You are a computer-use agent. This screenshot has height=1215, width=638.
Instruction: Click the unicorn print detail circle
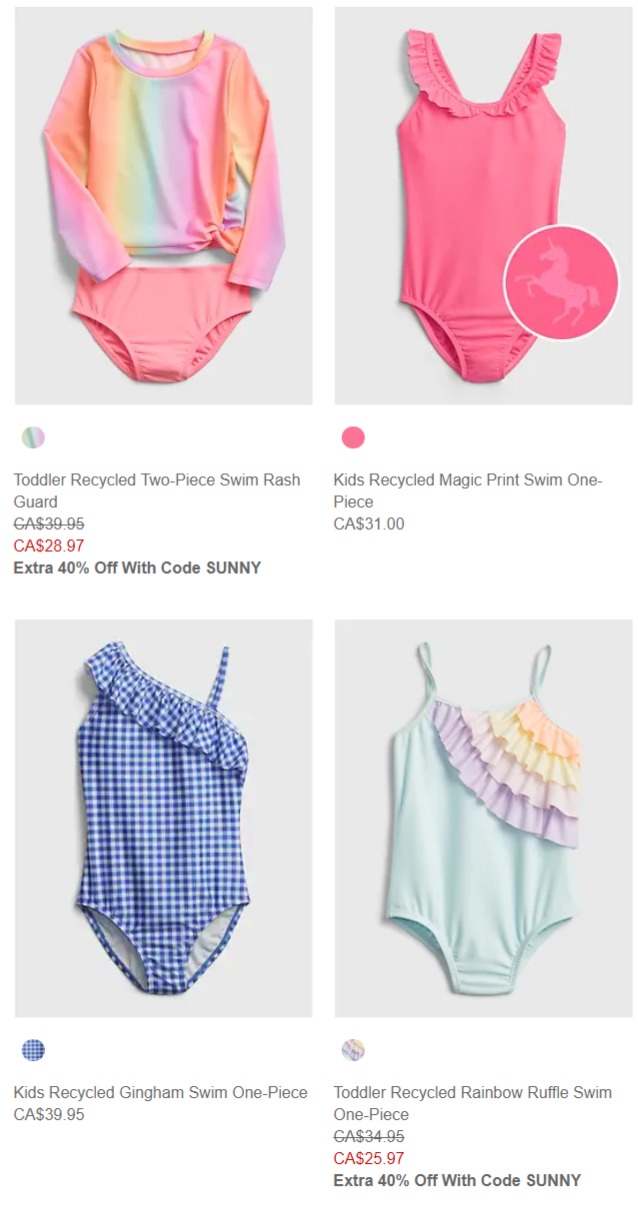[x=562, y=283]
